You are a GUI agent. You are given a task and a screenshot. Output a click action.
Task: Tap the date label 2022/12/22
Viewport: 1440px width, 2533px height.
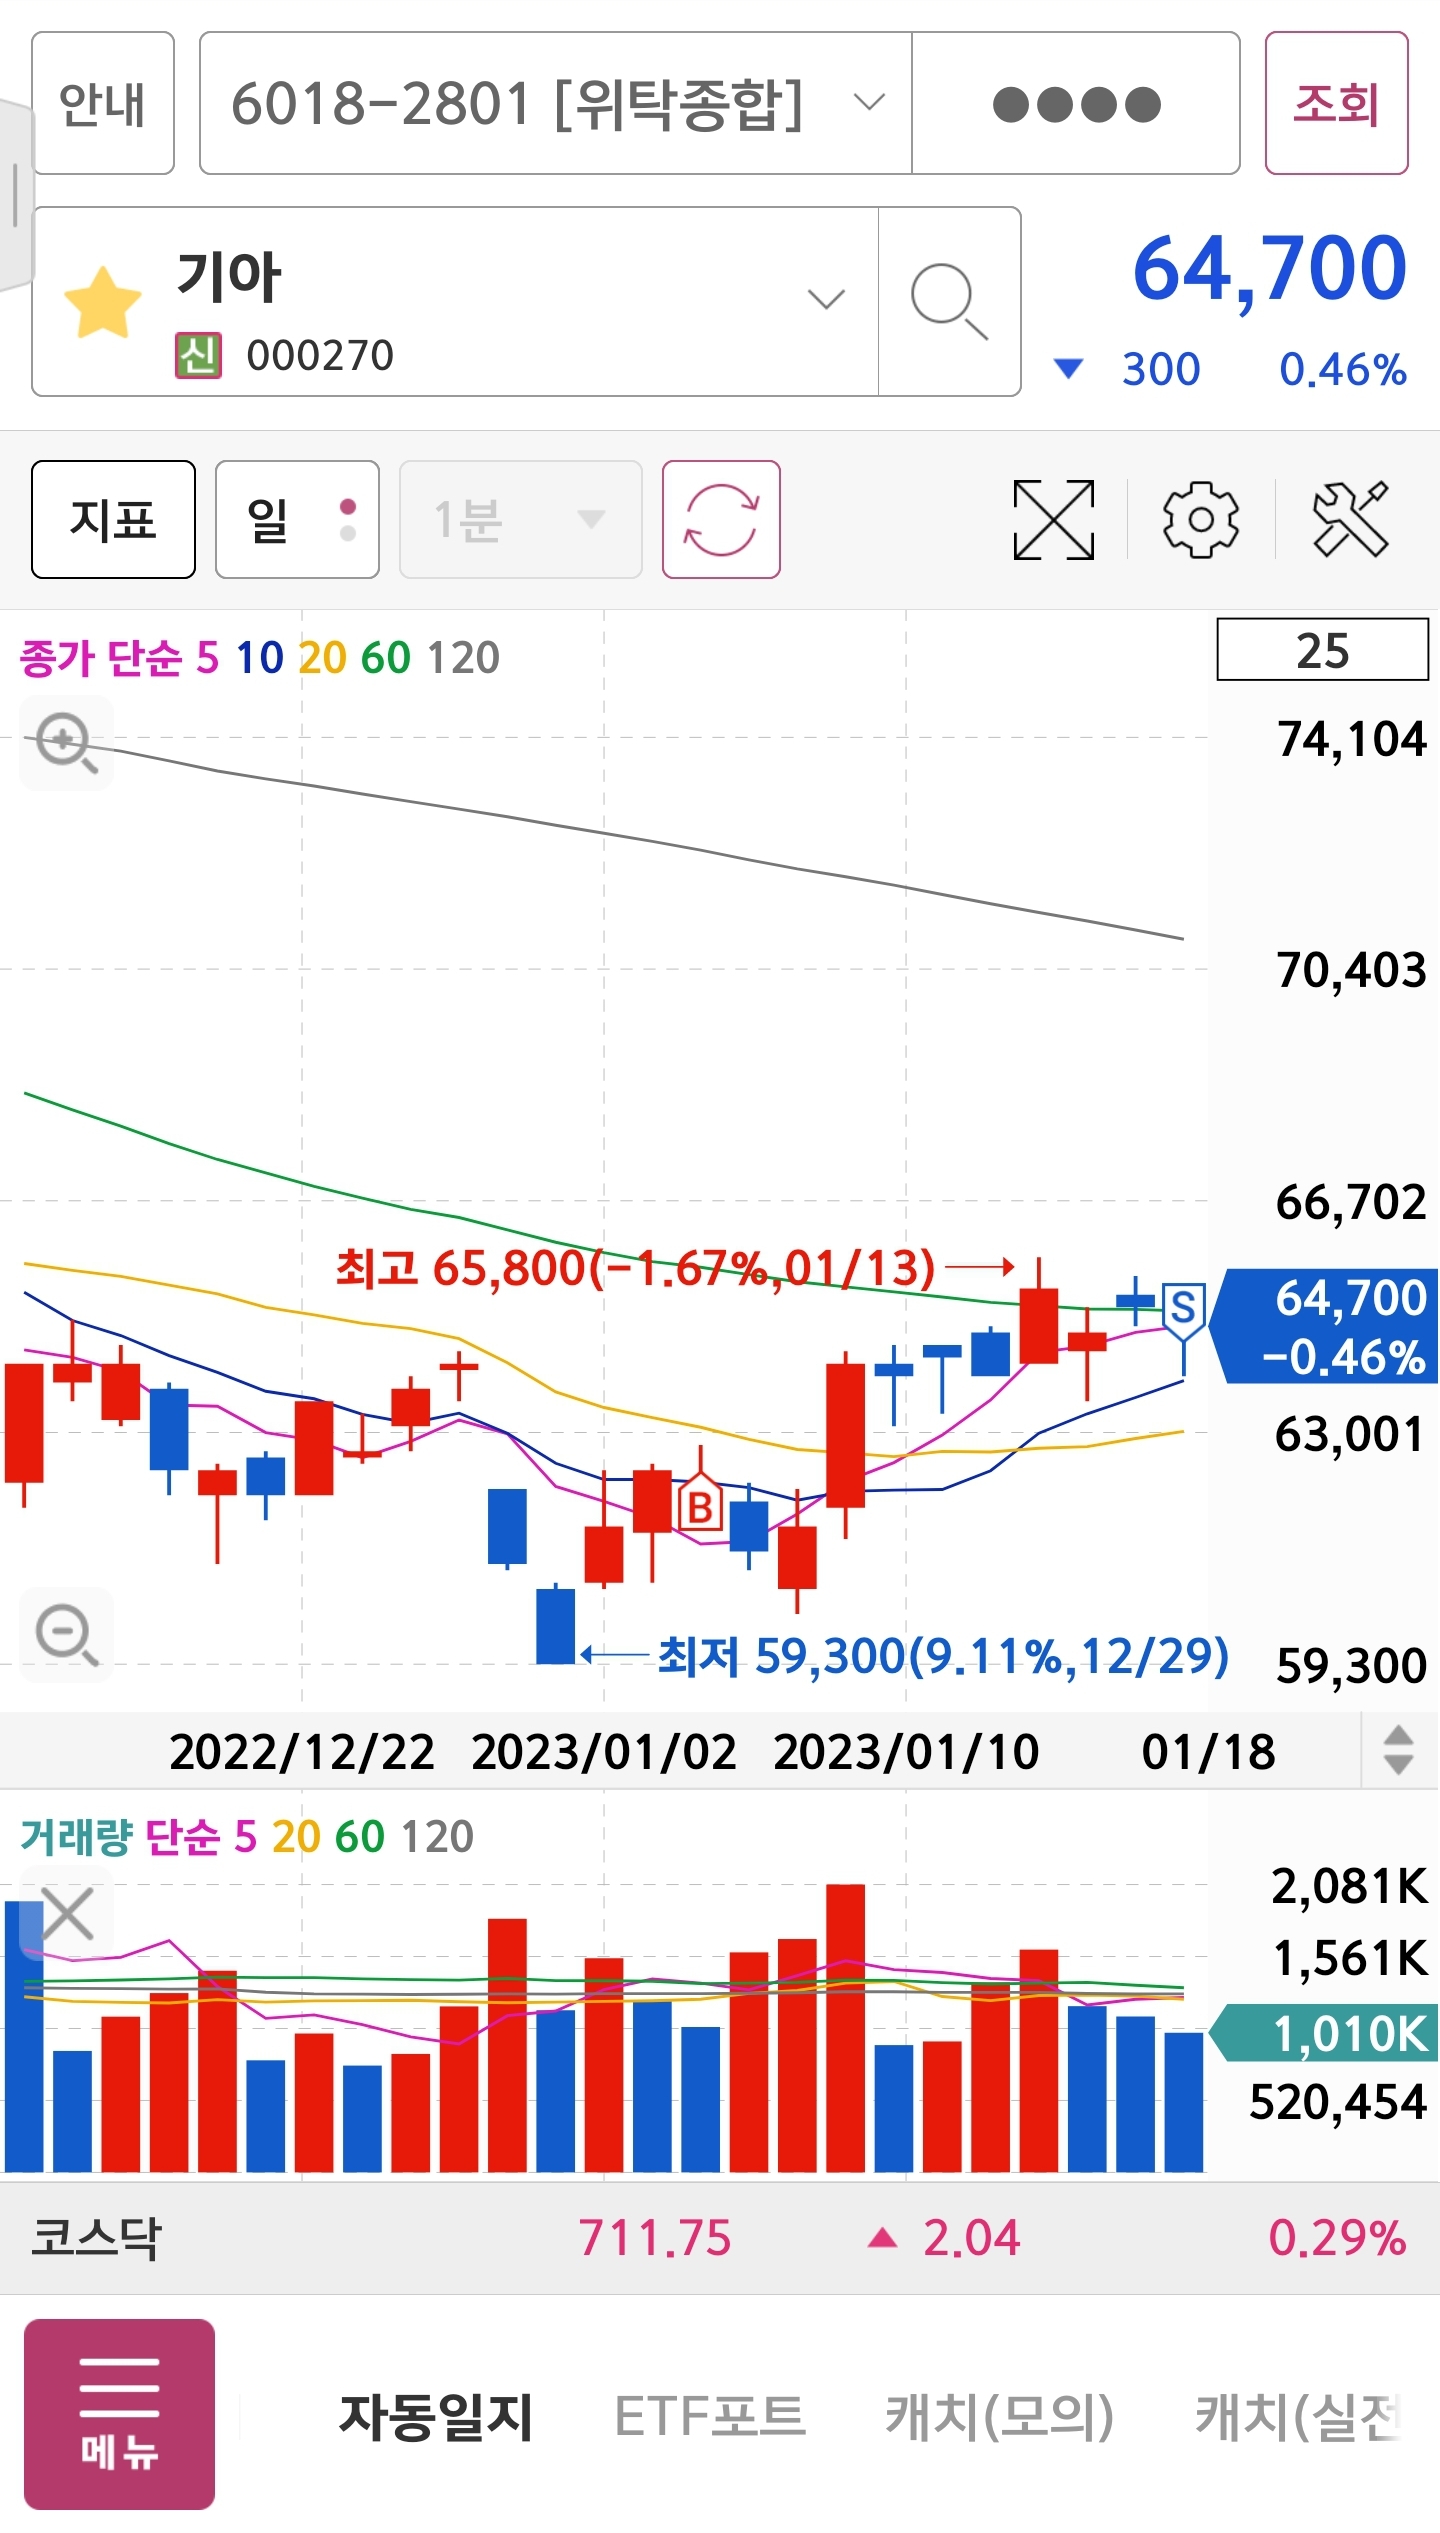tap(301, 1752)
